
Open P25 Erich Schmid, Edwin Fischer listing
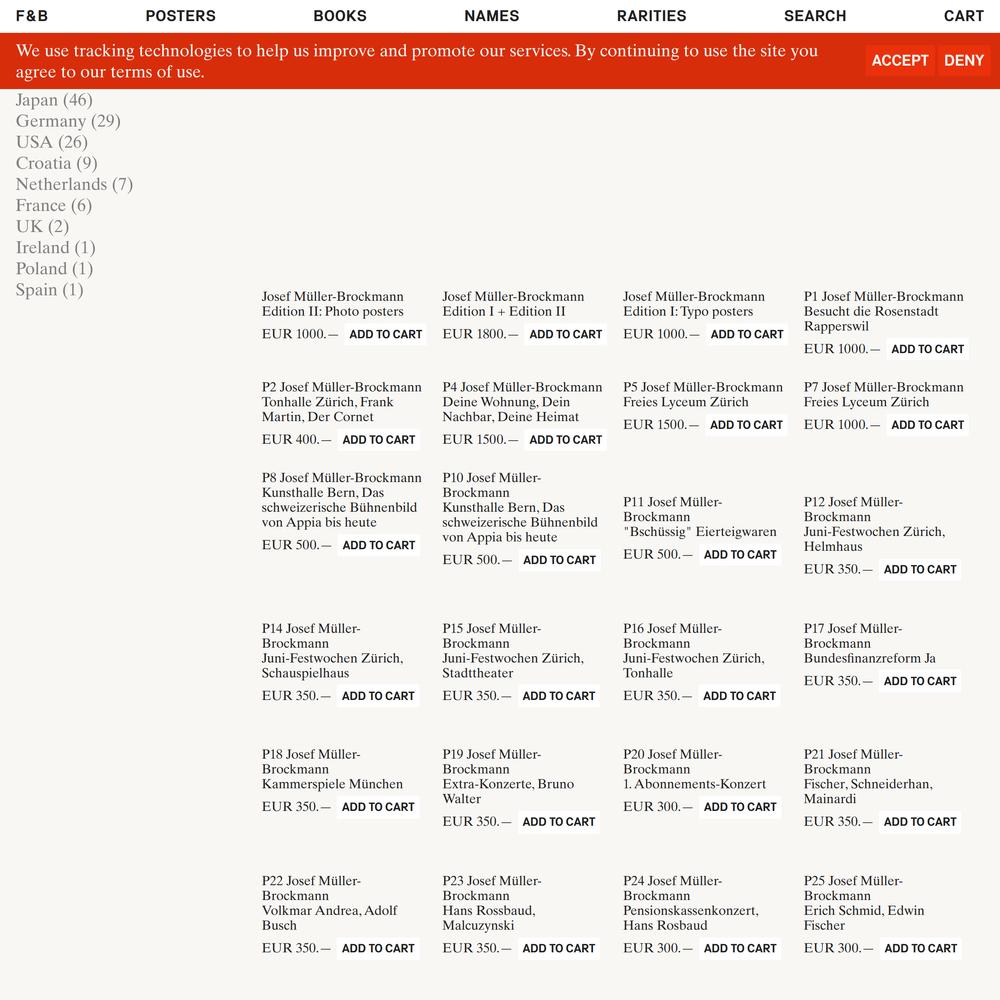tap(864, 903)
